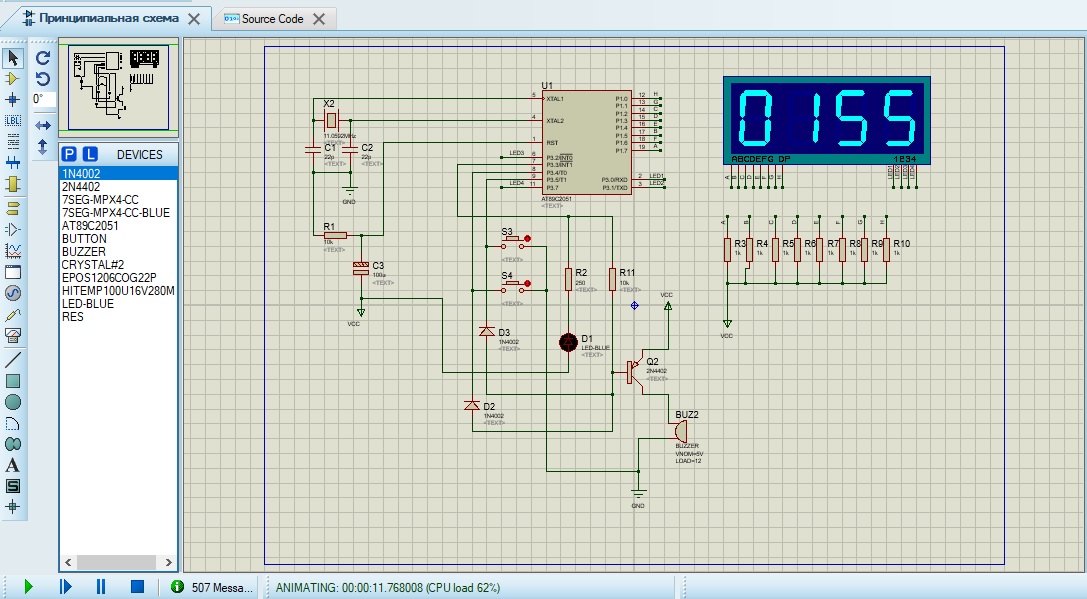
Task: Switch to the Принципиальная схема tab
Action: tap(109, 18)
